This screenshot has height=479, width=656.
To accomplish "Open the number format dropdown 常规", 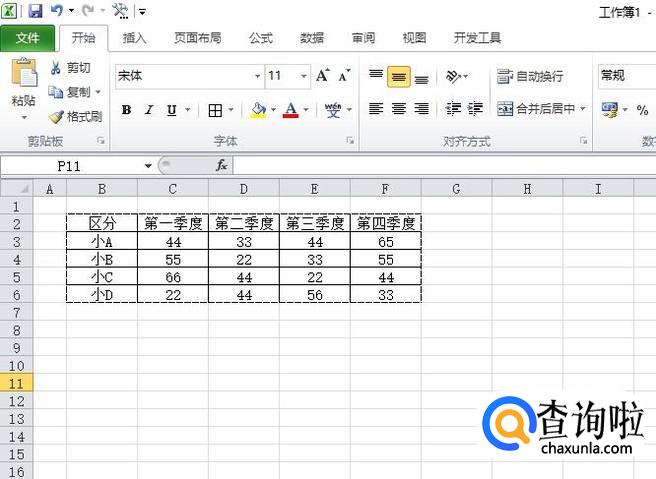I will (626, 76).
